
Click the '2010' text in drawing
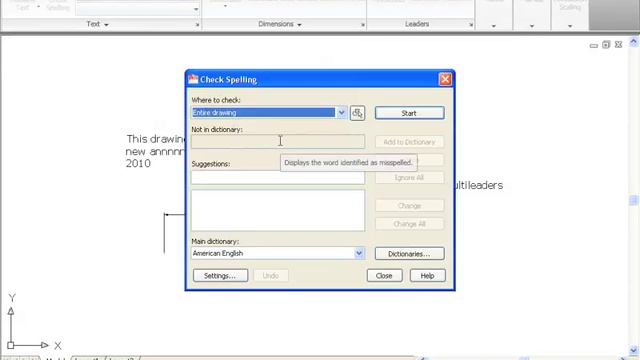pos(138,163)
